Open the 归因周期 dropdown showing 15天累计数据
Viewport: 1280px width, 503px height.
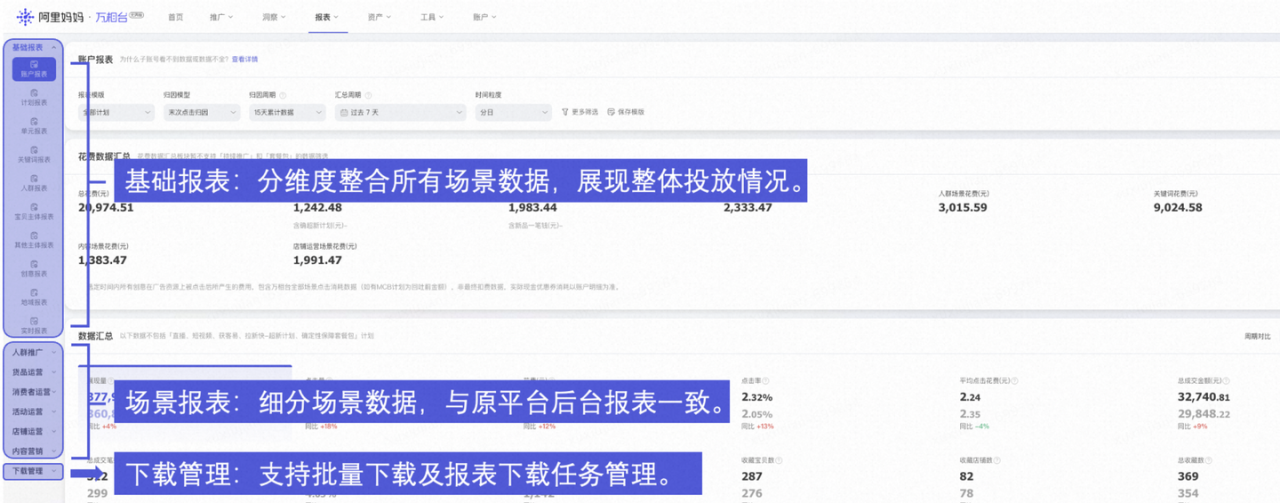(287, 113)
